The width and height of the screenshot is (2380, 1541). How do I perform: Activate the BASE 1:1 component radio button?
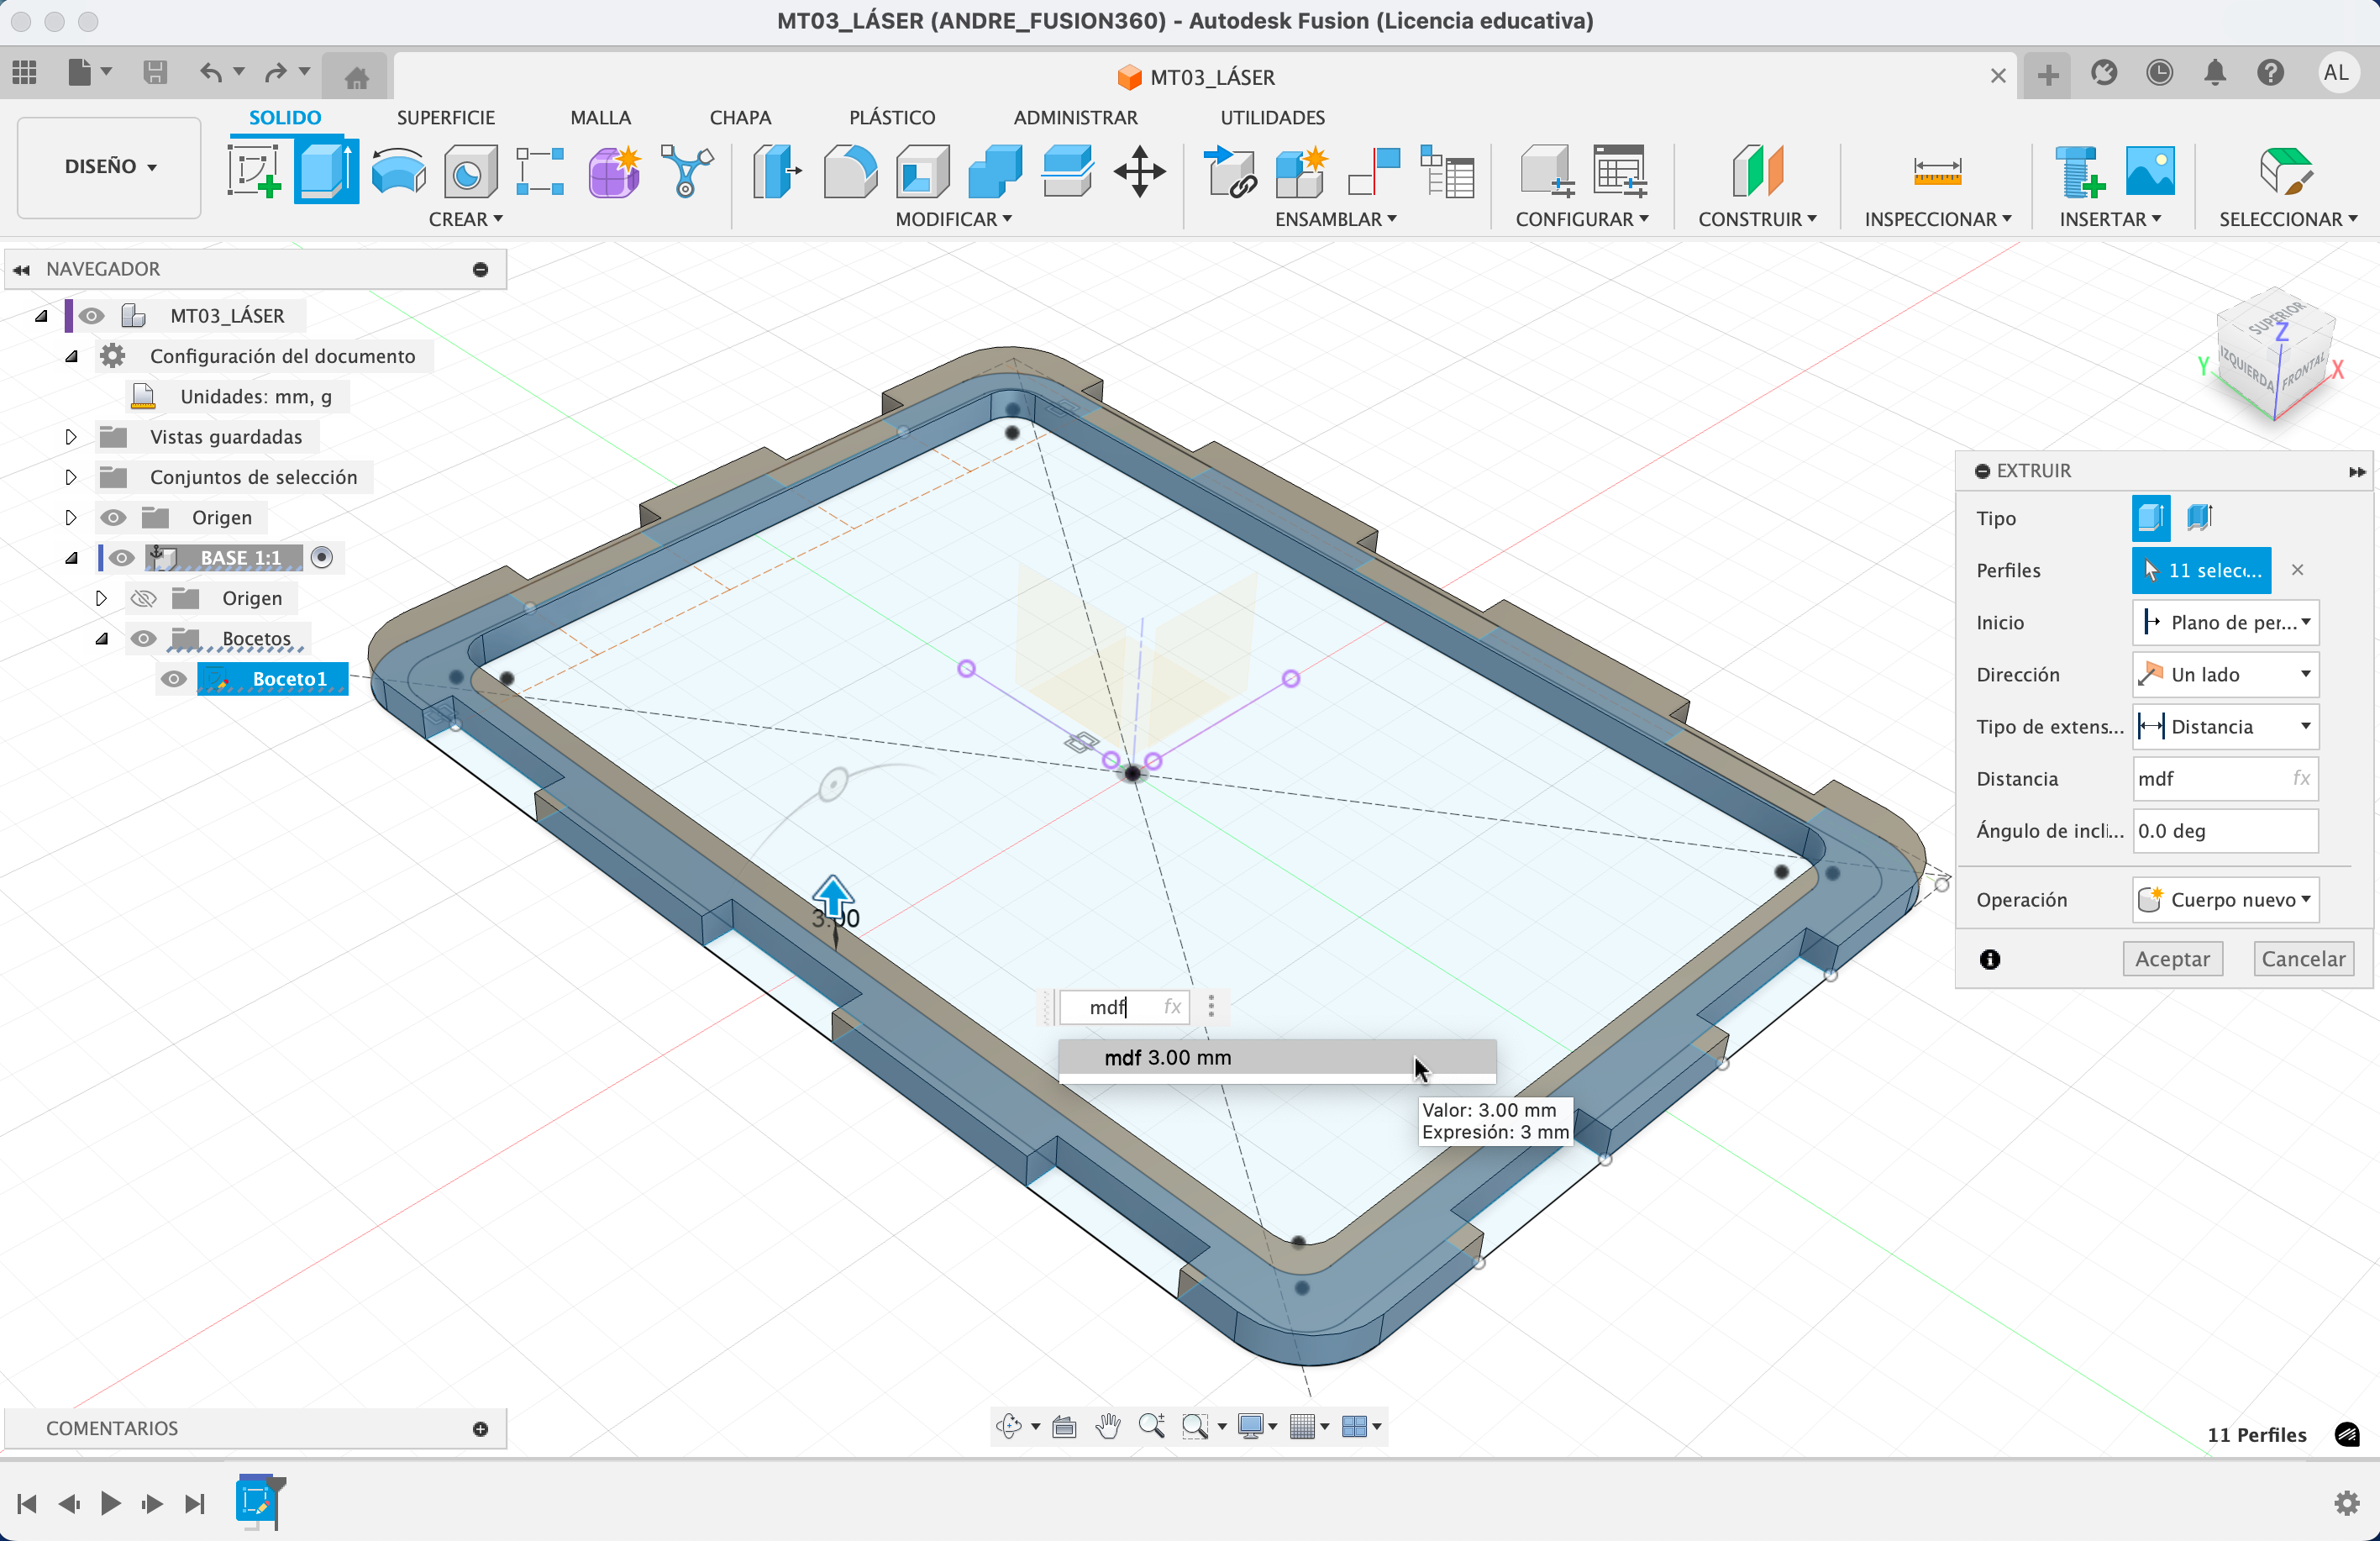[322, 558]
